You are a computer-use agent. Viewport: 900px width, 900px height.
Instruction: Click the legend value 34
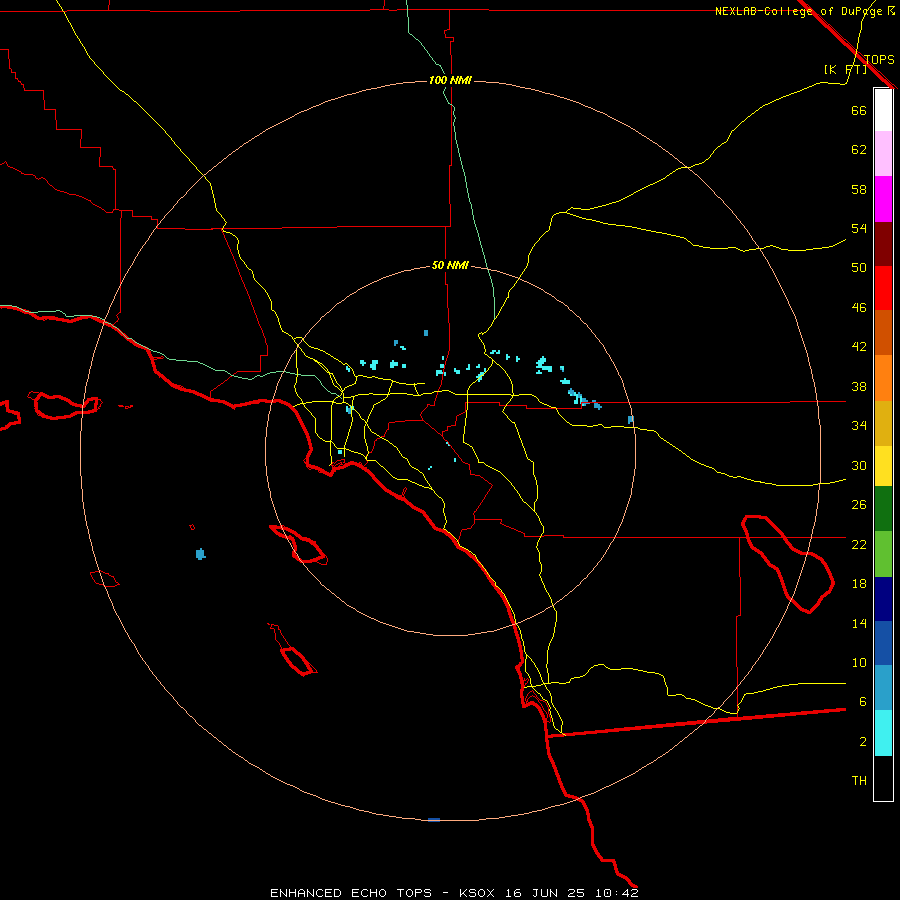pyautogui.click(x=859, y=426)
